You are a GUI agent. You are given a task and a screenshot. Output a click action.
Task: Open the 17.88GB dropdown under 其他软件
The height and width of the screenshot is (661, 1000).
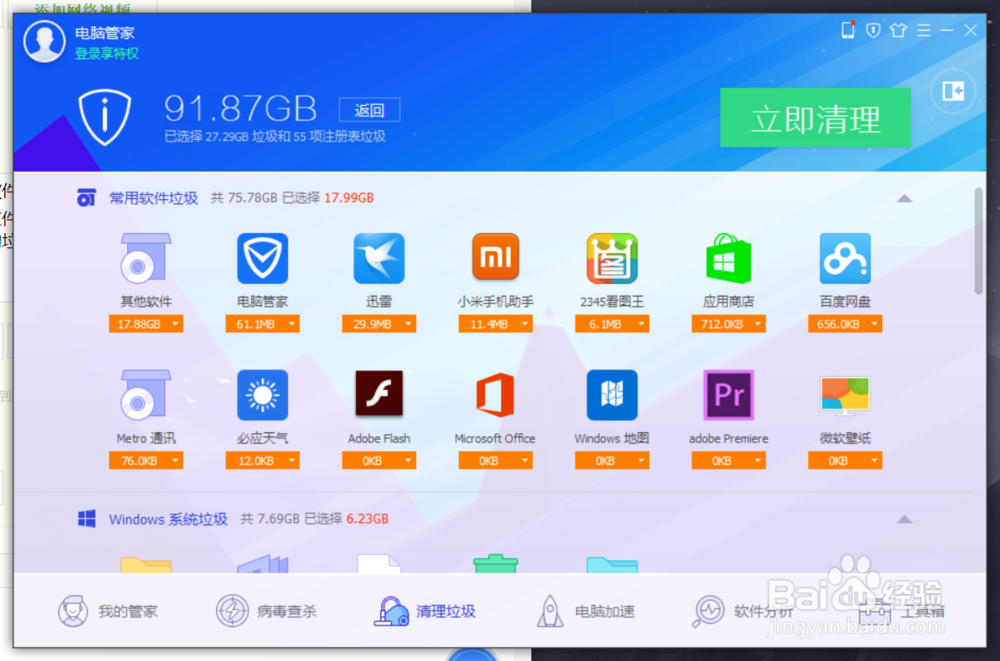pos(146,324)
